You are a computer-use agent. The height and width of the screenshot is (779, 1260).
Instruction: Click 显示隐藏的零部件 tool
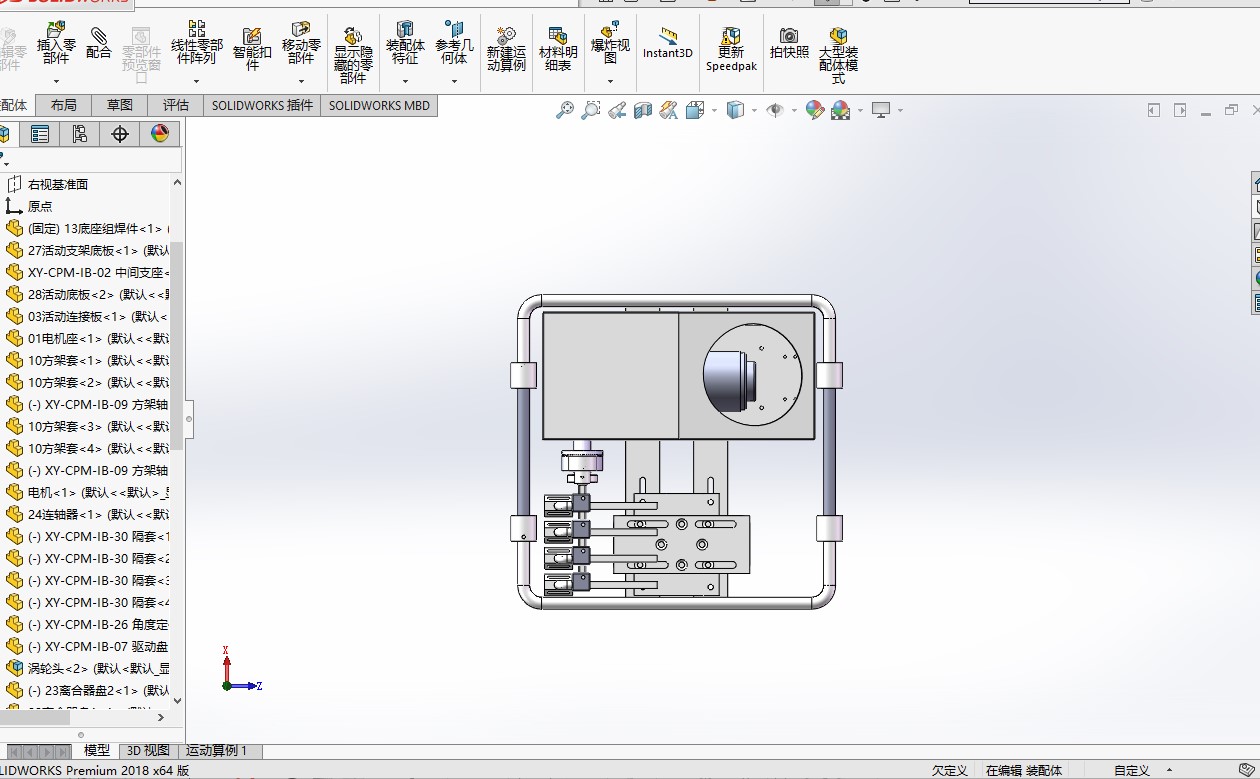(353, 56)
